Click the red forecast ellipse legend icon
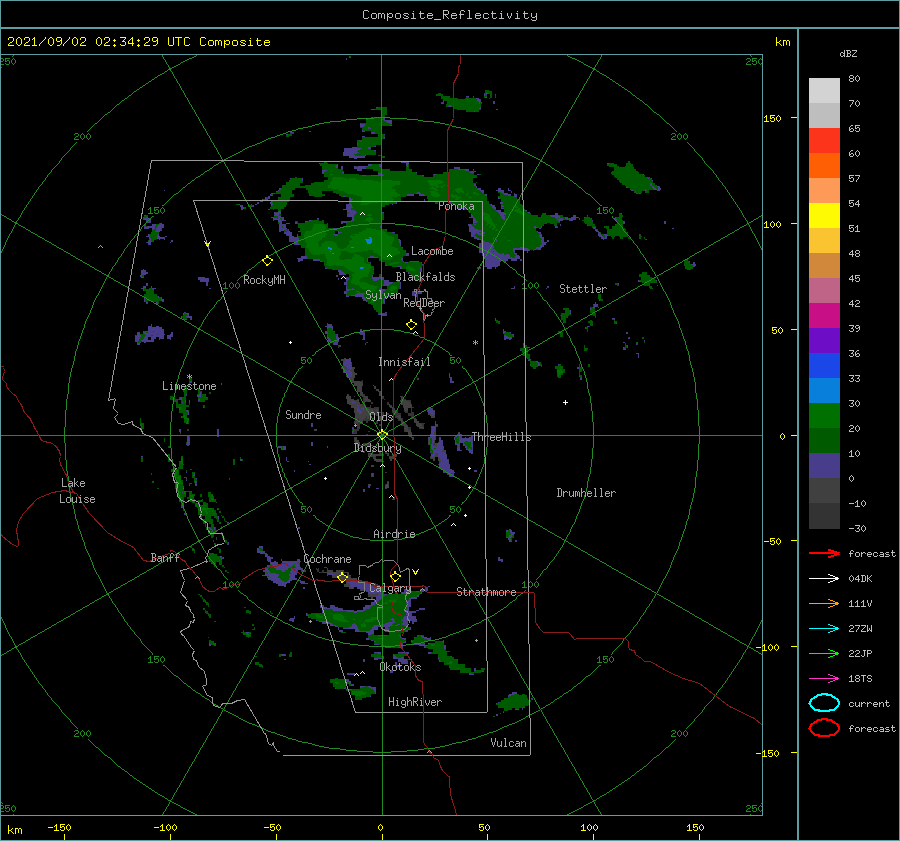The image size is (900, 841). (824, 728)
